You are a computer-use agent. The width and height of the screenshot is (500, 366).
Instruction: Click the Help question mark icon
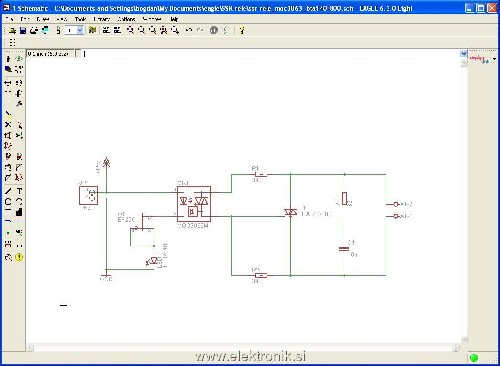(x=242, y=31)
